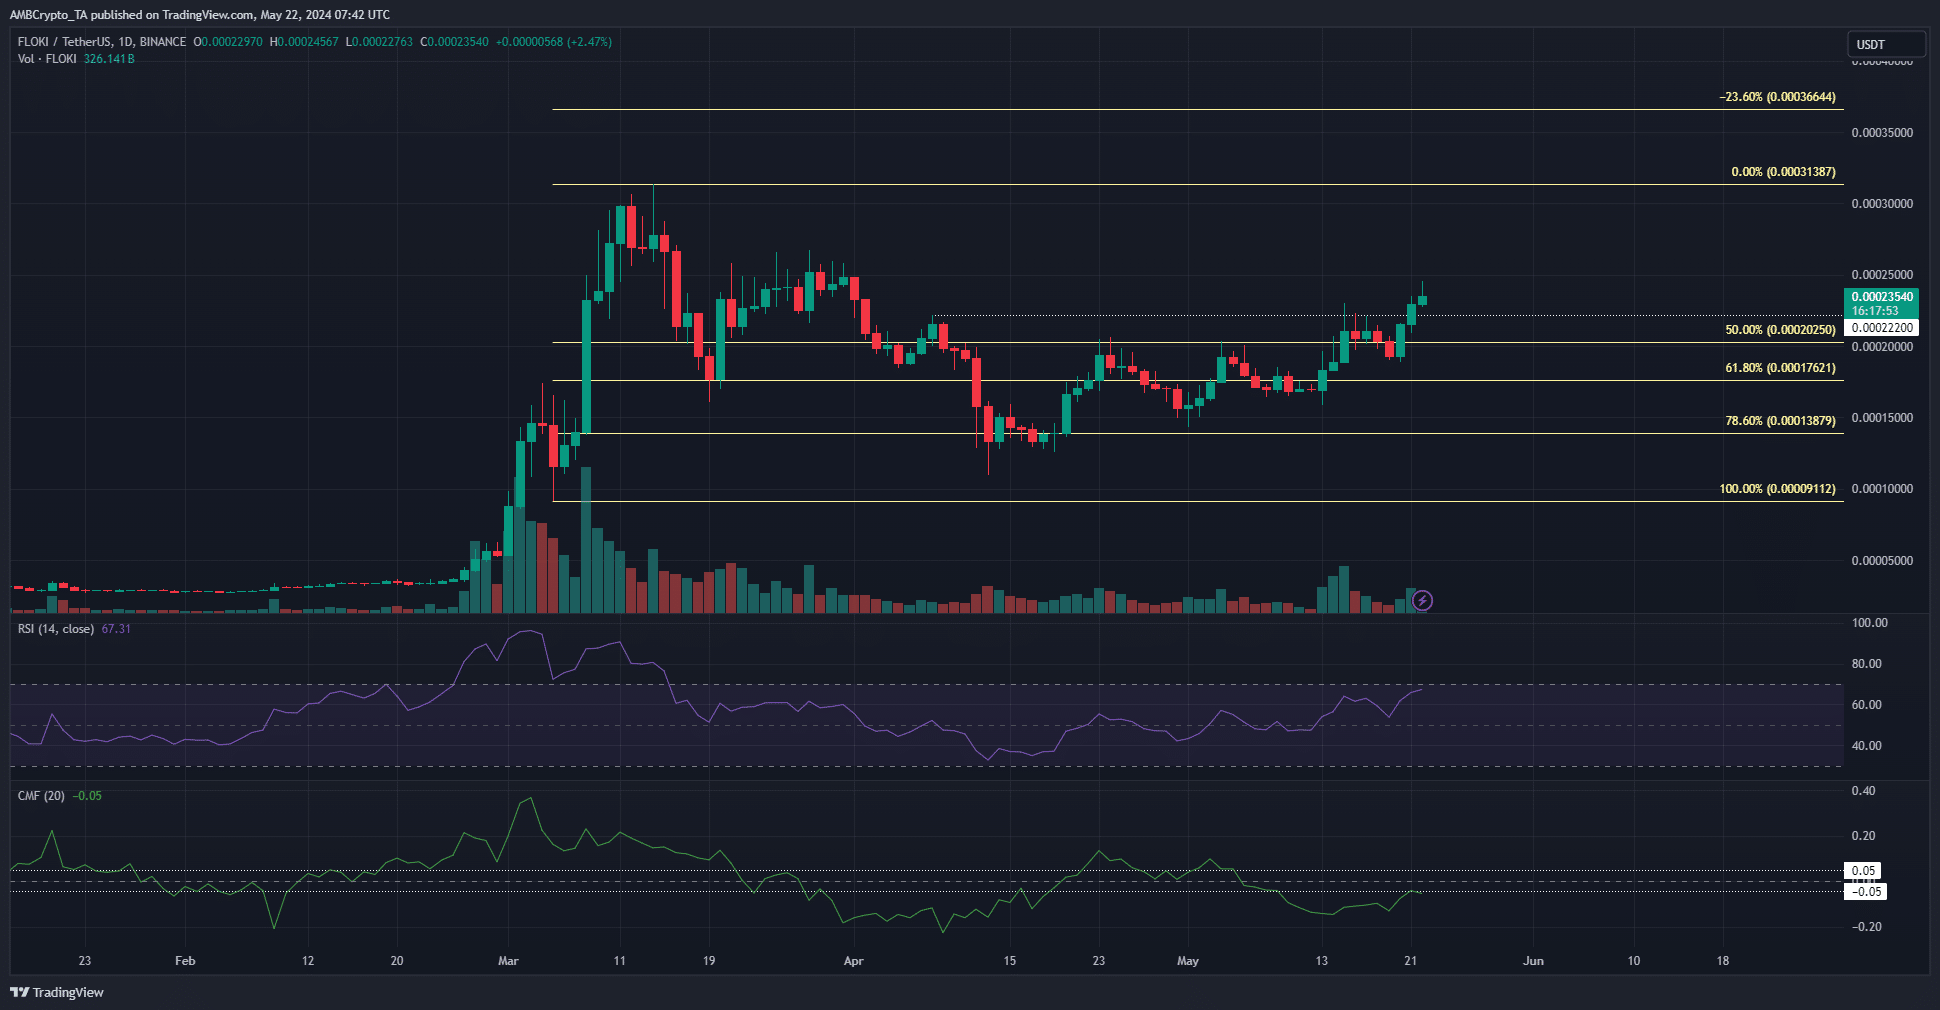1940x1010 pixels.
Task: Click the -23.60% (0.00036644) Fibonacci label
Action: [1777, 97]
